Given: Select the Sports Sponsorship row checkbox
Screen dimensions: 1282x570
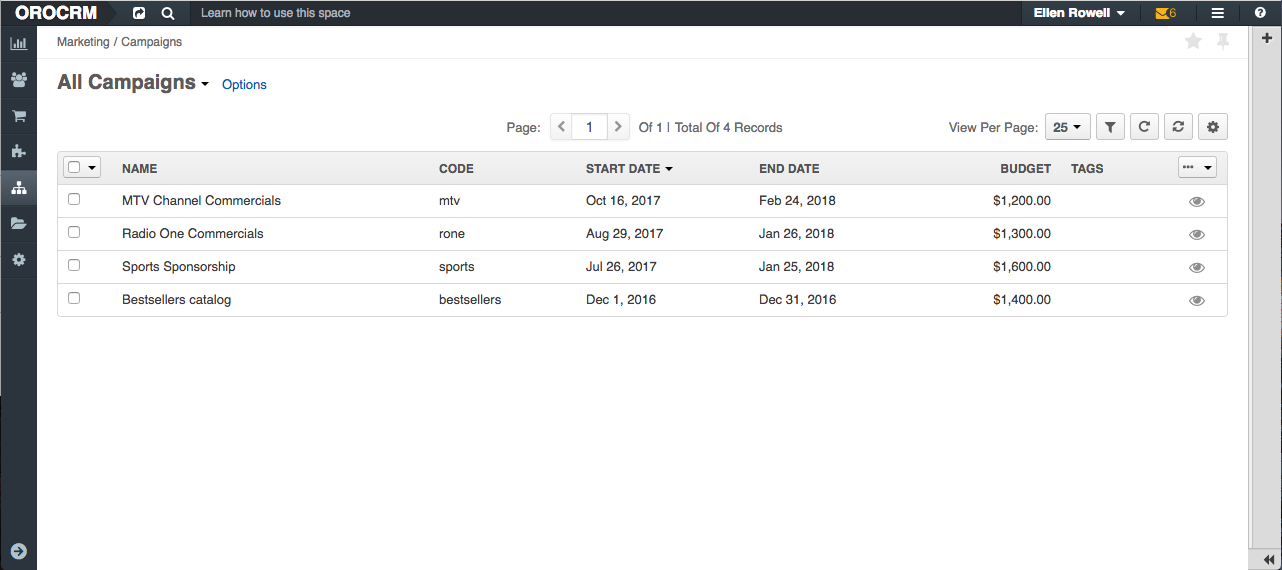Looking at the screenshot, I should [74, 266].
